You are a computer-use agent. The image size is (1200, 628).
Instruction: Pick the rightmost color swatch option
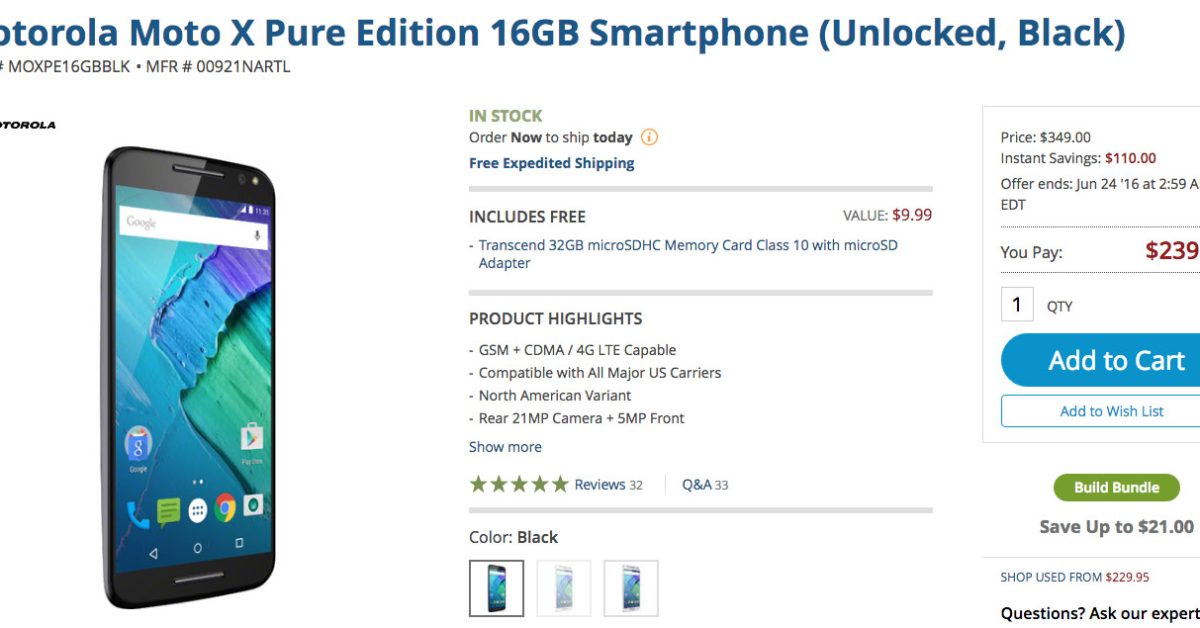pos(631,588)
